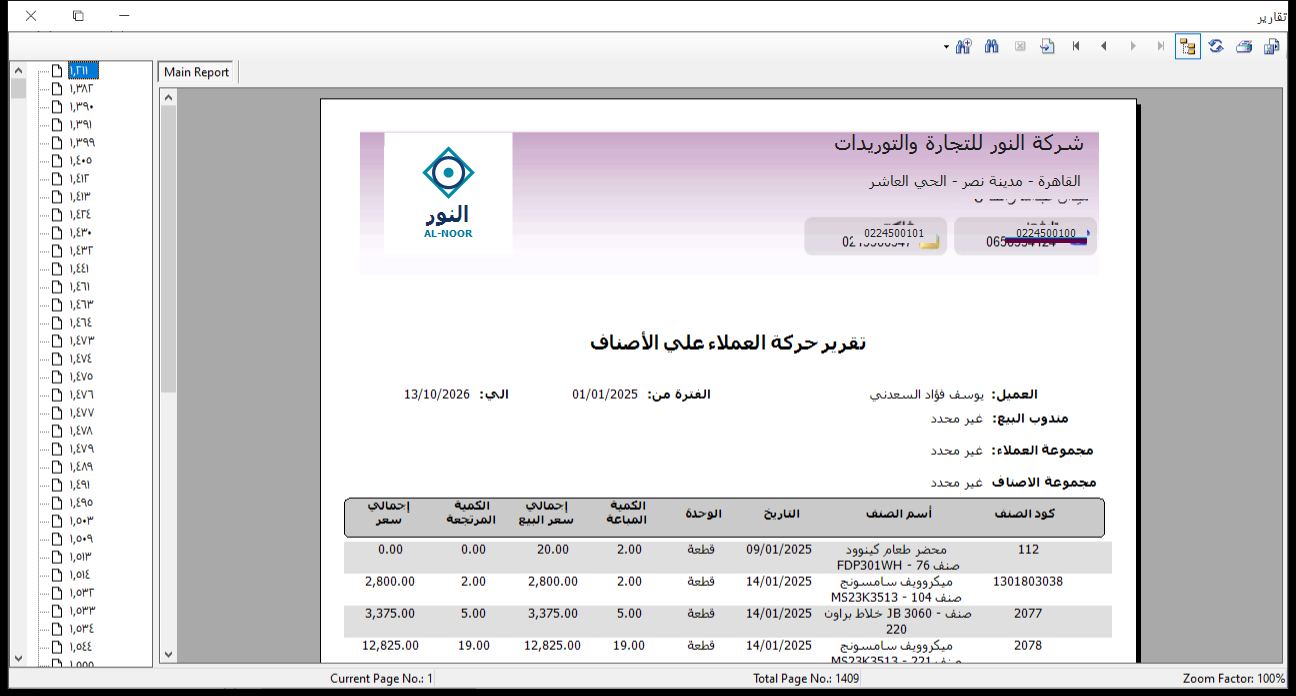
Task: Click item code 1301803038 in report table
Action: click(x=1027, y=581)
